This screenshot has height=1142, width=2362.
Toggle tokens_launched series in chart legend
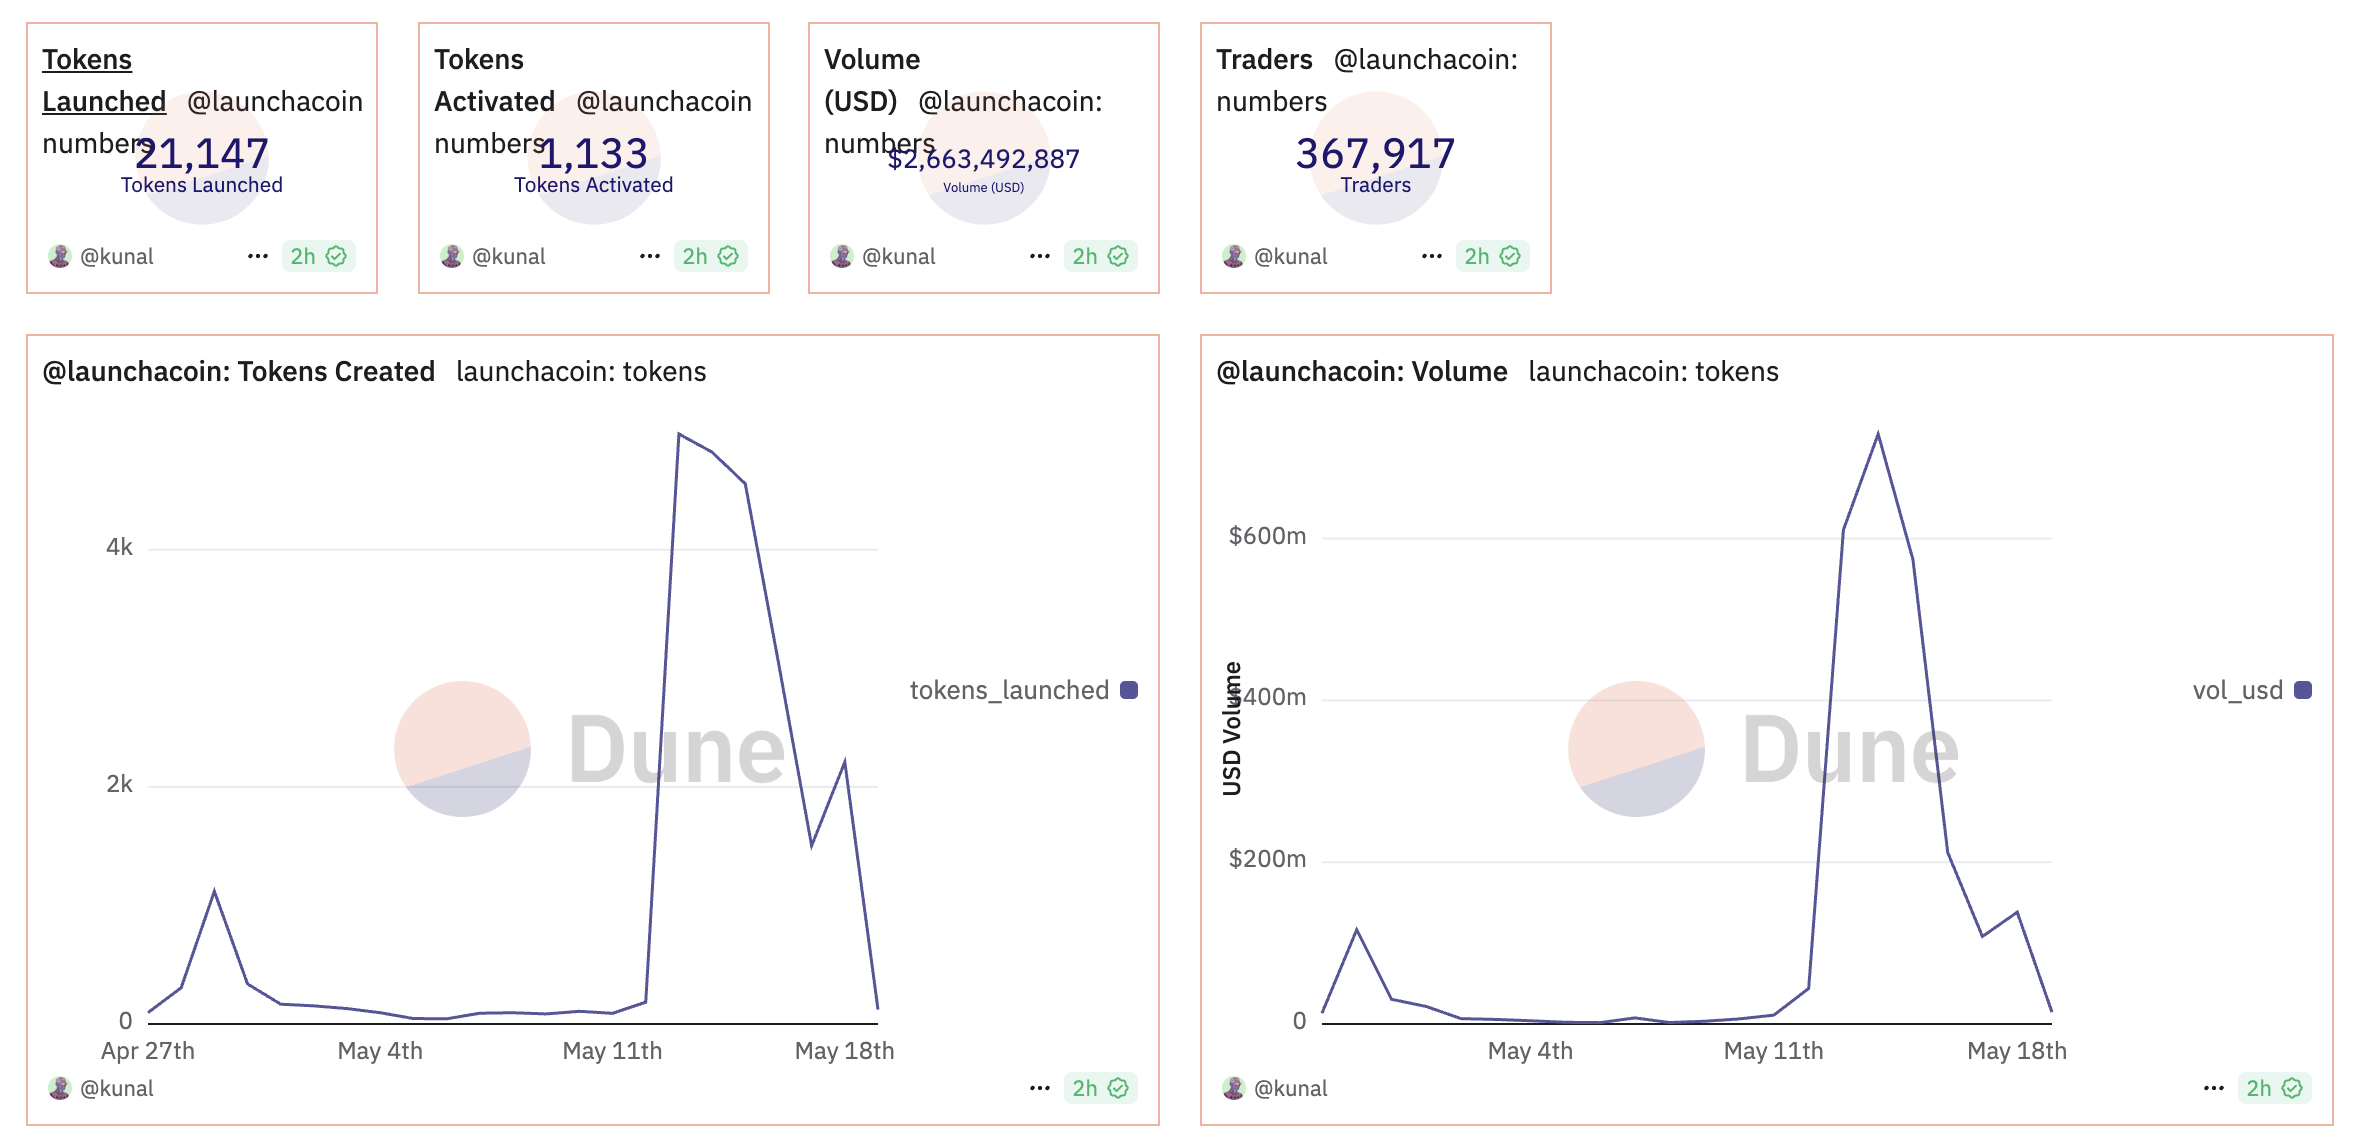click(1009, 690)
